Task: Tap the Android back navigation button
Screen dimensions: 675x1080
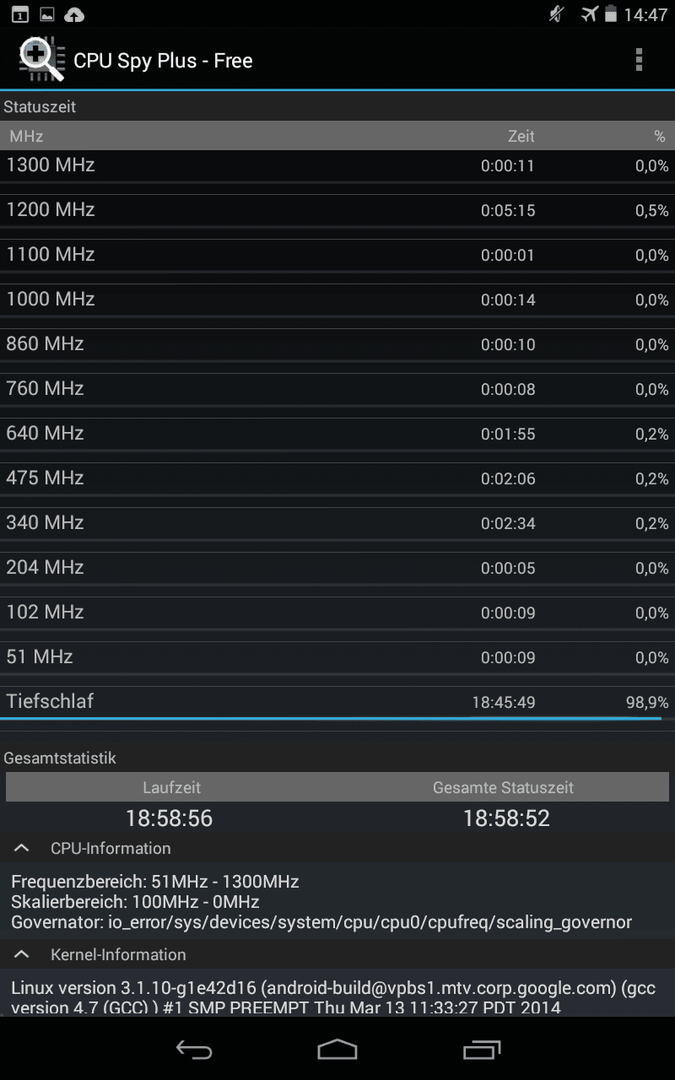Action: tap(194, 1049)
